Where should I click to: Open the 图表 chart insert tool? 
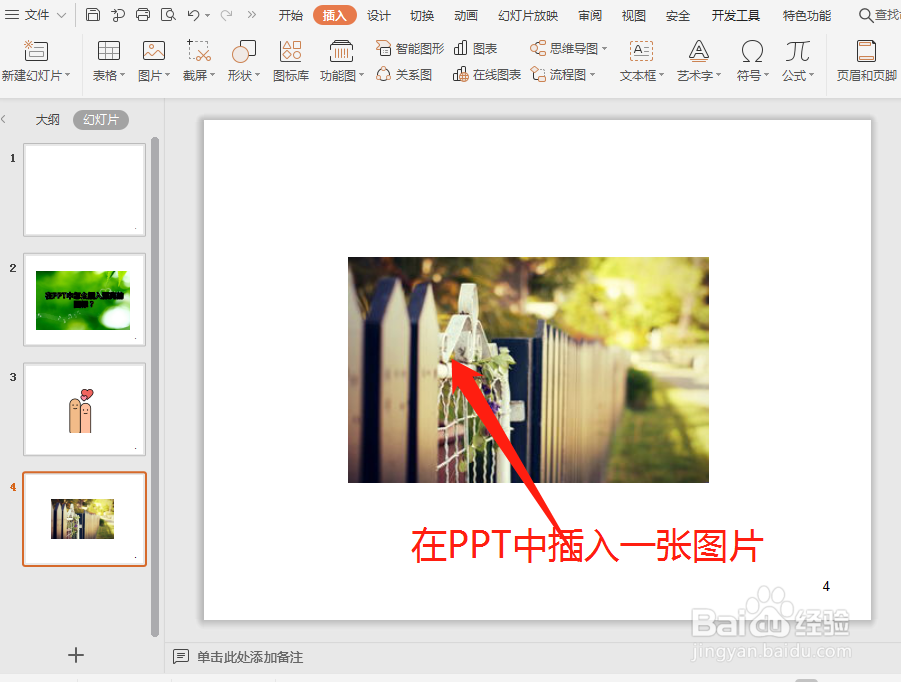point(477,46)
